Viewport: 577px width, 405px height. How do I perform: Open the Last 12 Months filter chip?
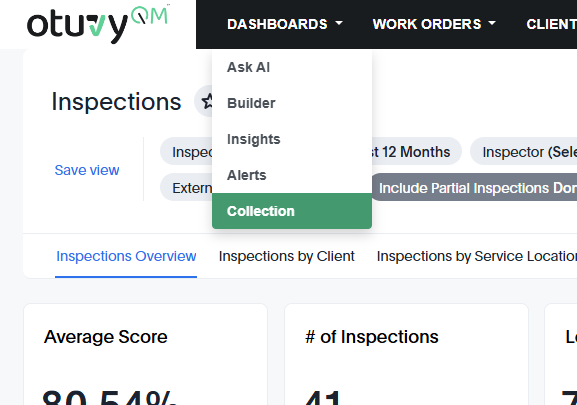pyautogui.click(x=417, y=152)
